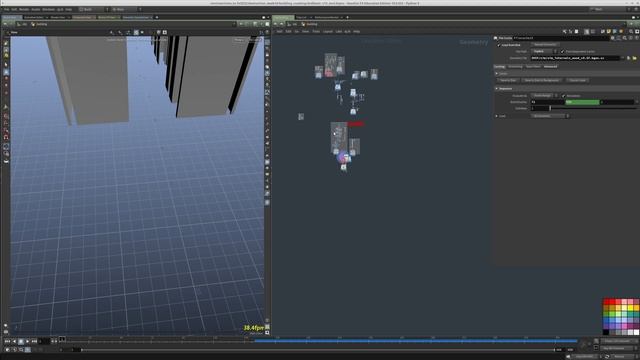Switch to the Geometry Spreadsheet pane tab

pyautogui.click(x=136, y=17)
